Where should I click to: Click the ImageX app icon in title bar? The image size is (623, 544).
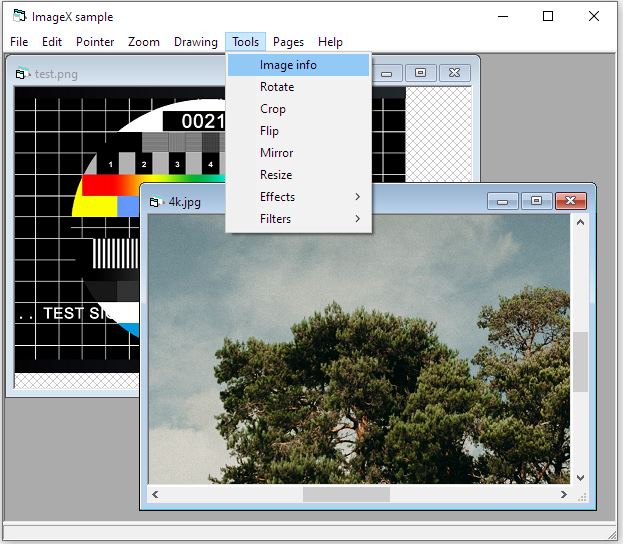click(x=19, y=16)
